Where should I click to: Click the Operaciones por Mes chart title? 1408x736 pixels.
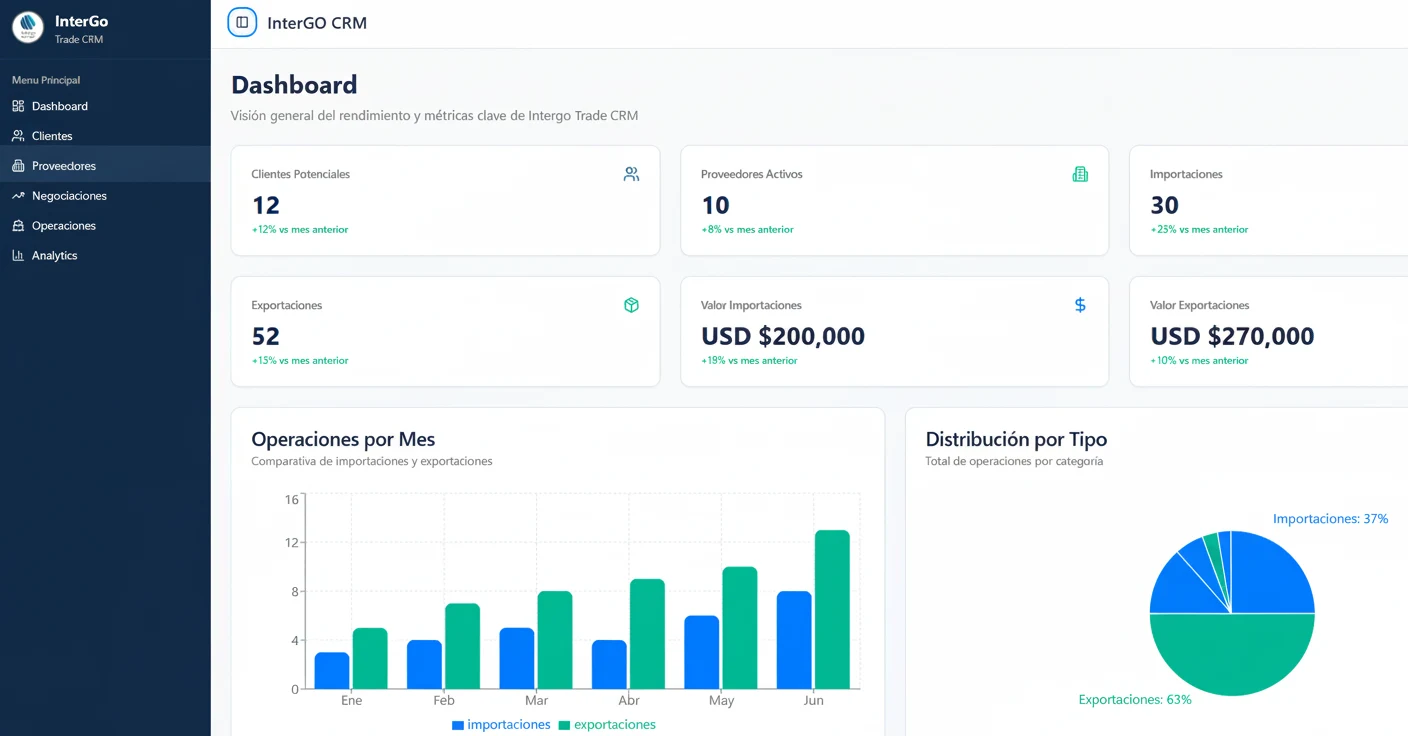coord(343,439)
